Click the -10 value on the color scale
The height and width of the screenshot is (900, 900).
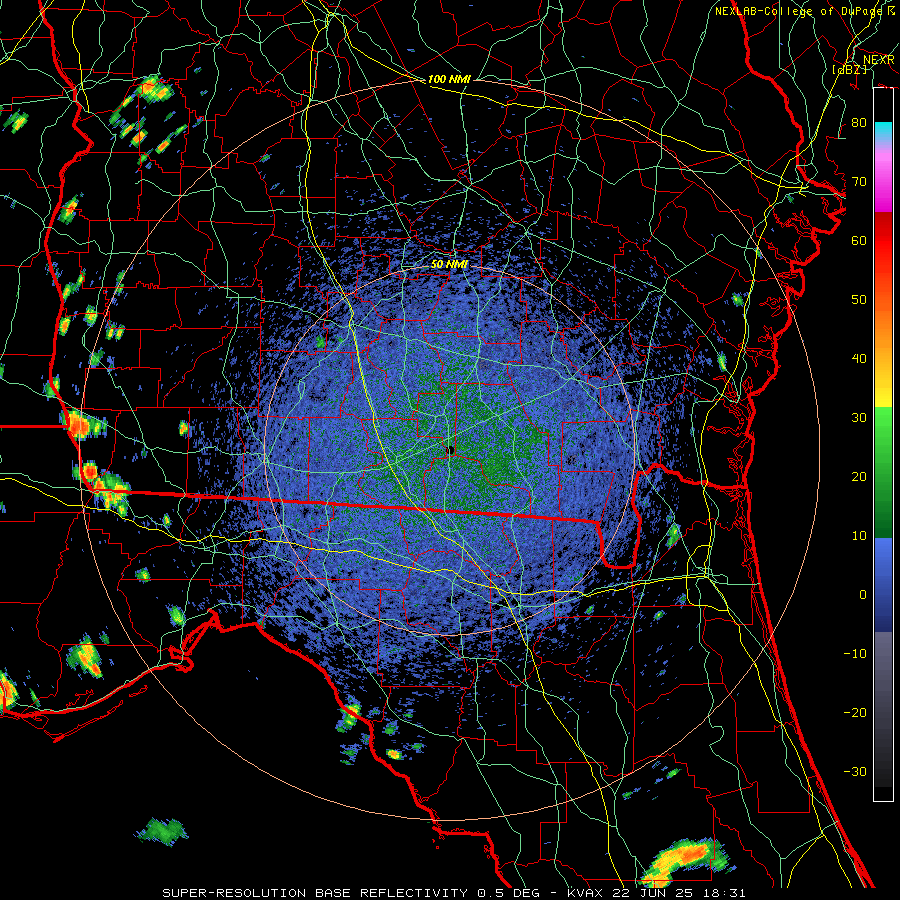tap(855, 654)
